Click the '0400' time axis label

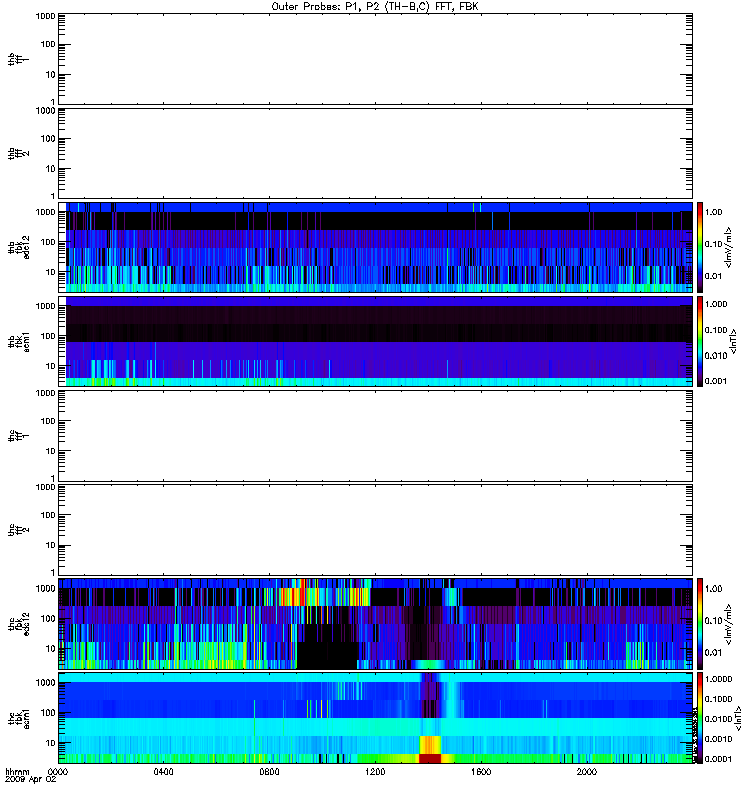pos(163,771)
